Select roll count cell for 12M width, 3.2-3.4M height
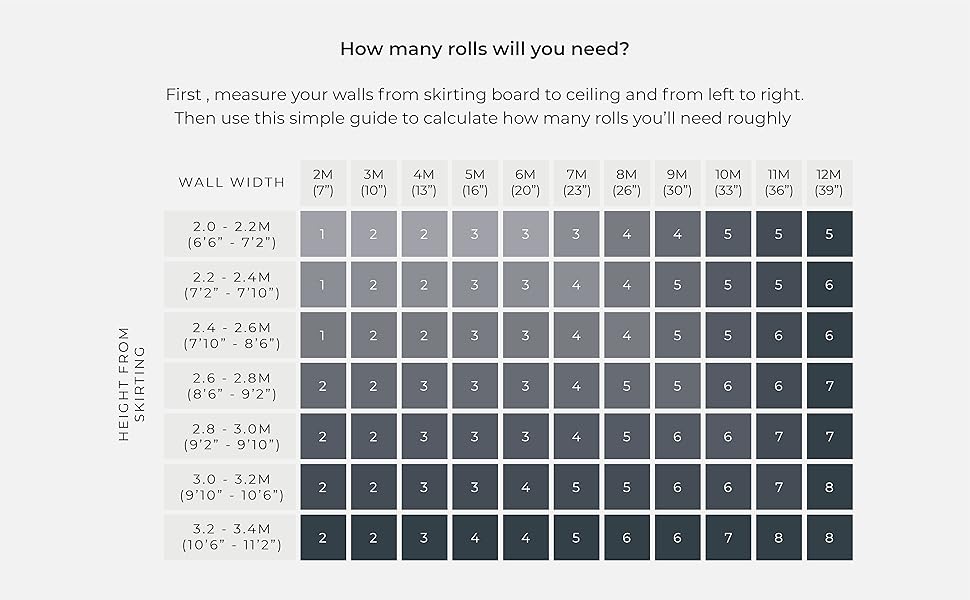 829,537
